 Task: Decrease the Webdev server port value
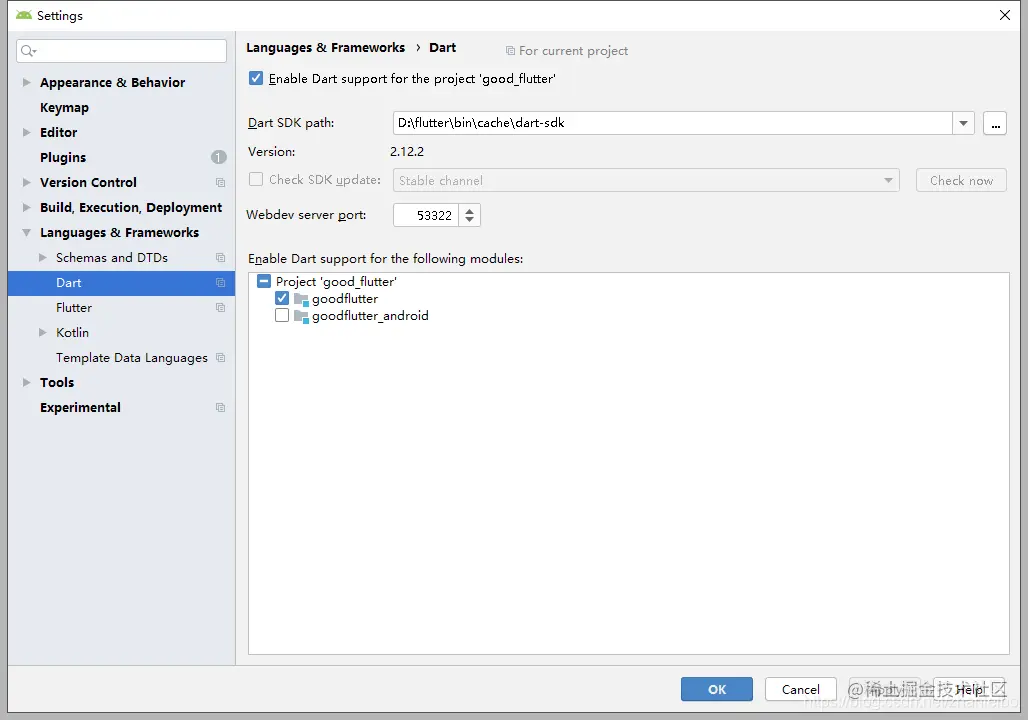[469, 220]
